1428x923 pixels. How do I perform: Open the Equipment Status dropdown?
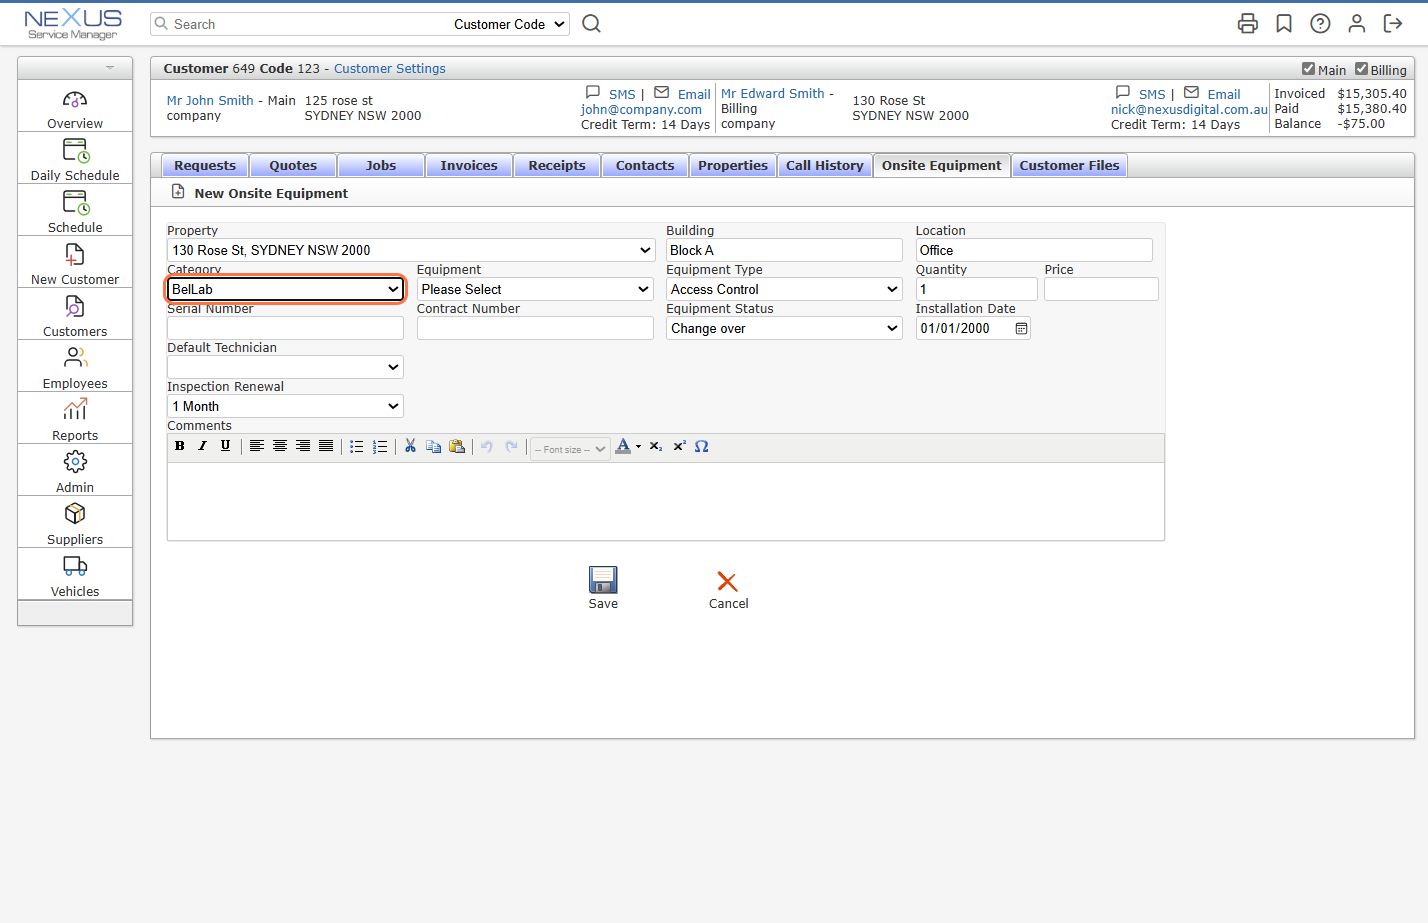784,328
